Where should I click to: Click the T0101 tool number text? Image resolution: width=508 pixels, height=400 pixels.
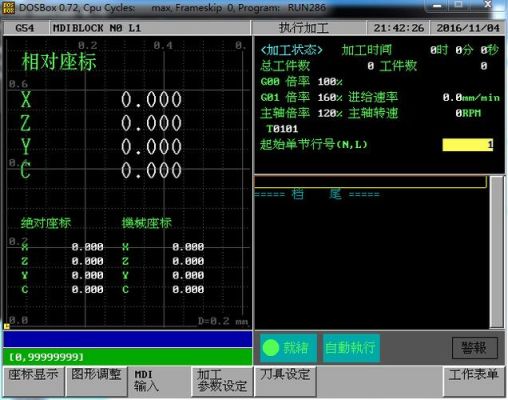(x=282, y=129)
